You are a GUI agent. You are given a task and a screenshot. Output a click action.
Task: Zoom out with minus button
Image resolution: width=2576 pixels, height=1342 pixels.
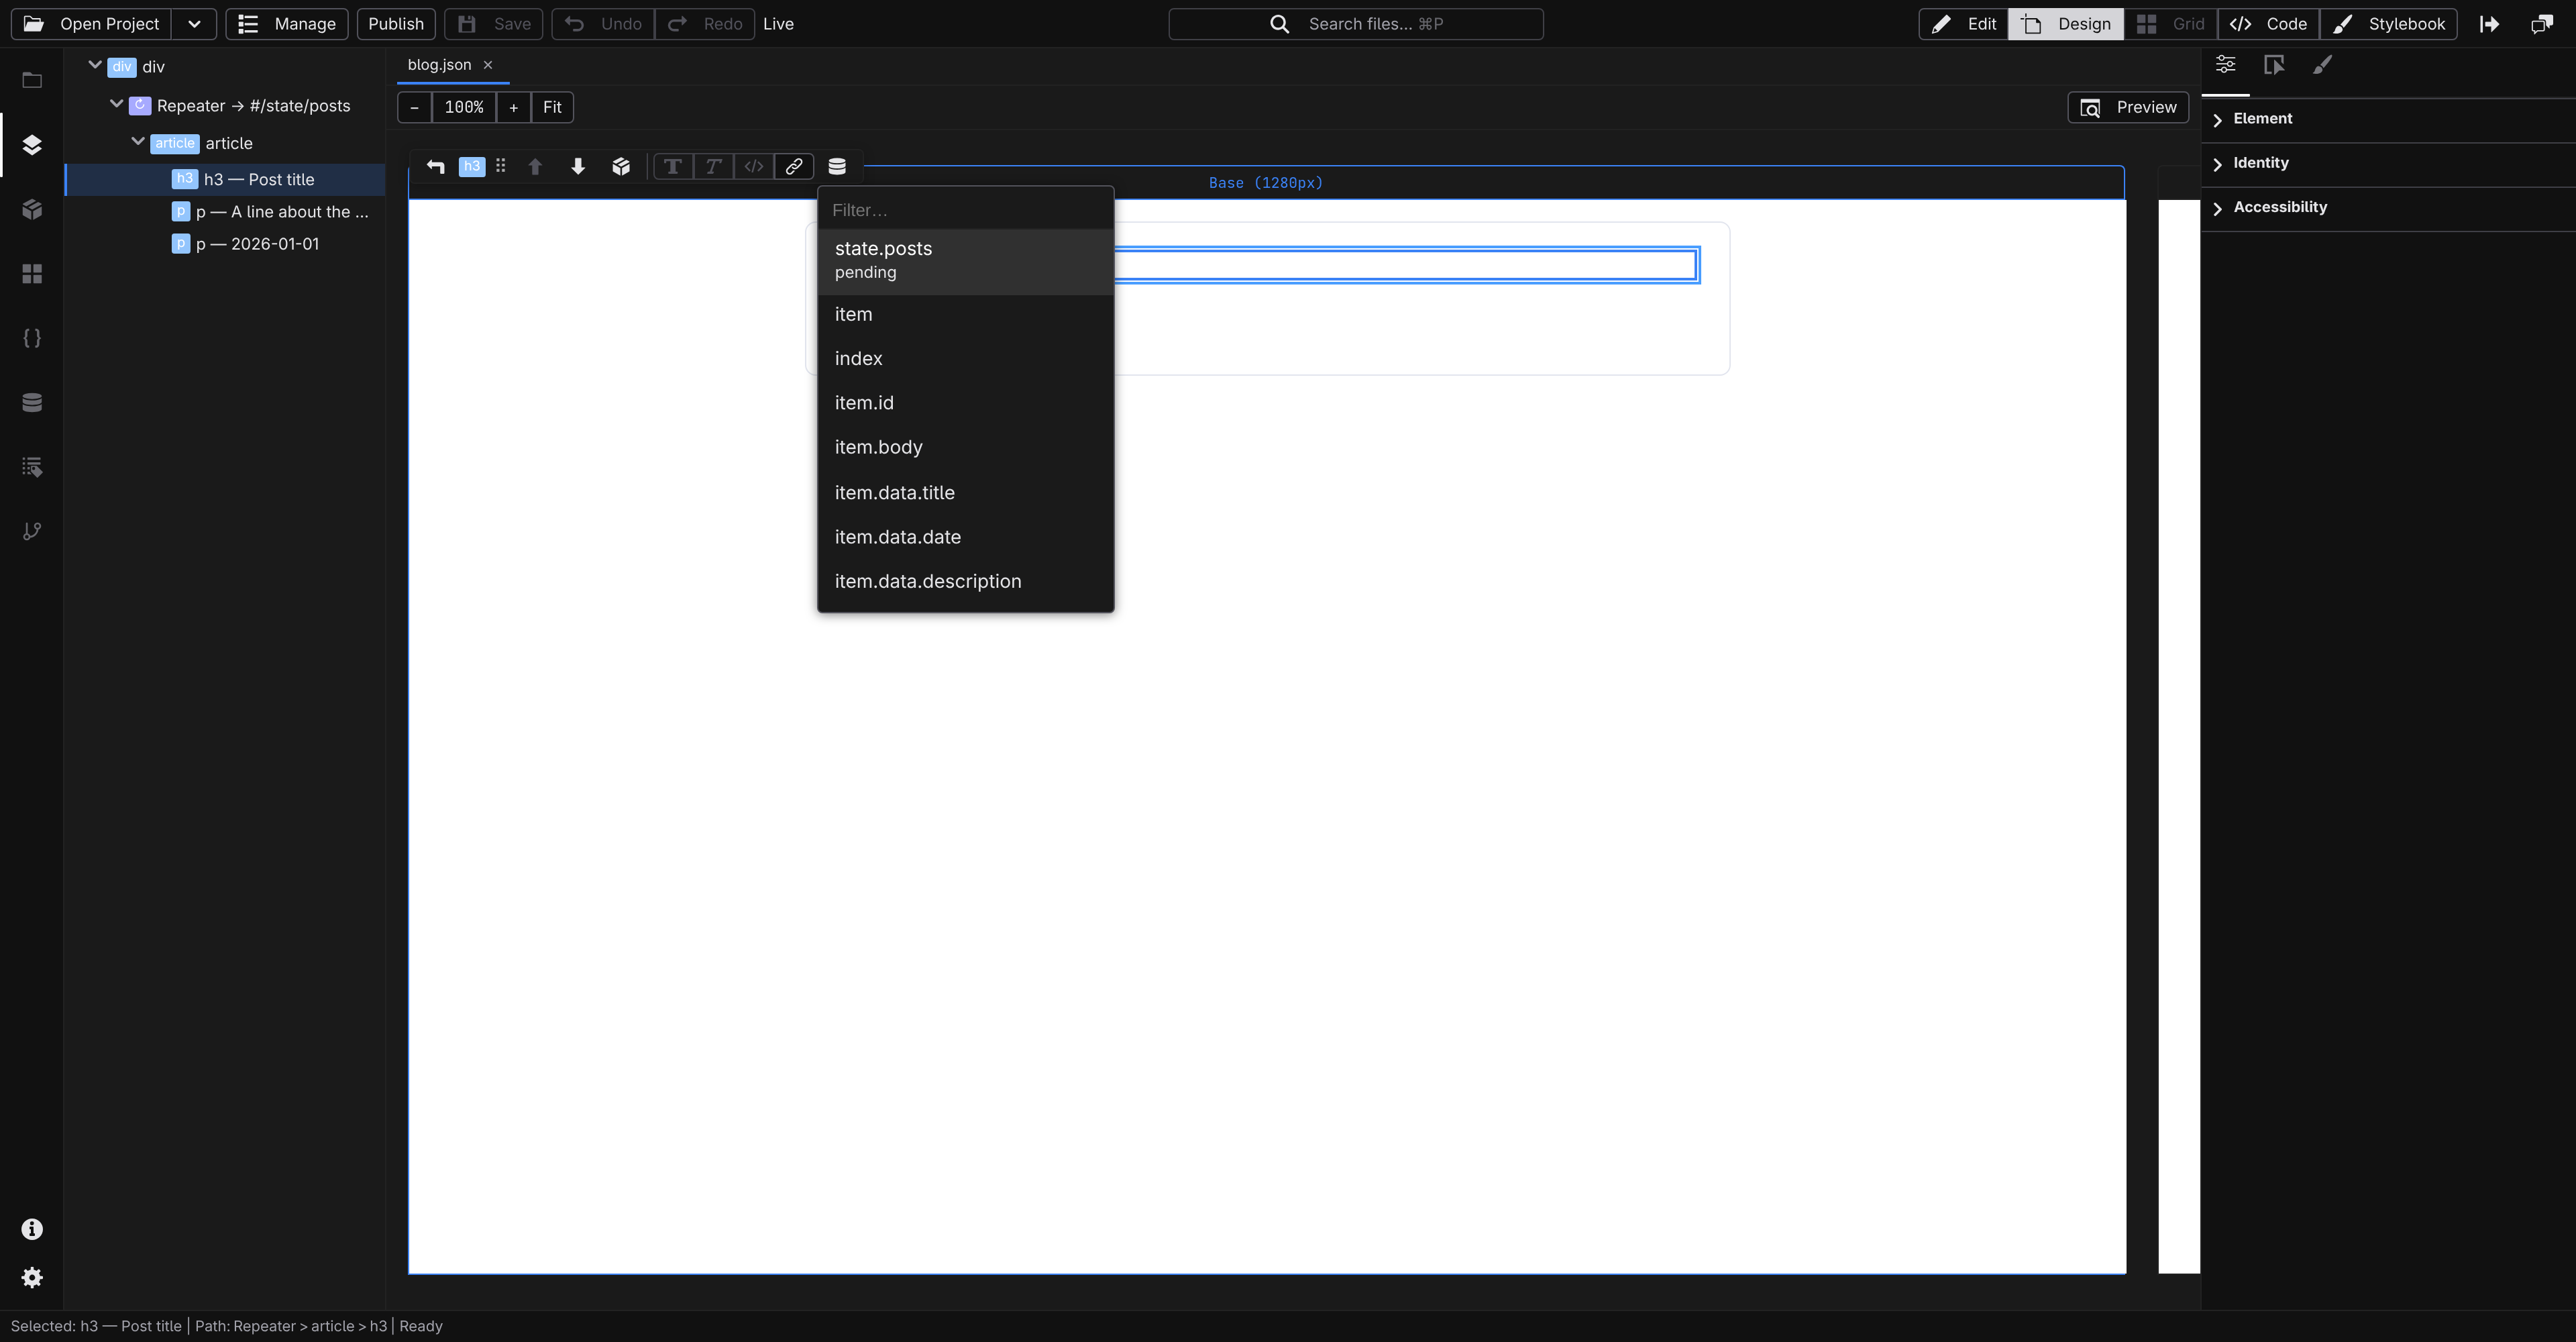click(414, 107)
